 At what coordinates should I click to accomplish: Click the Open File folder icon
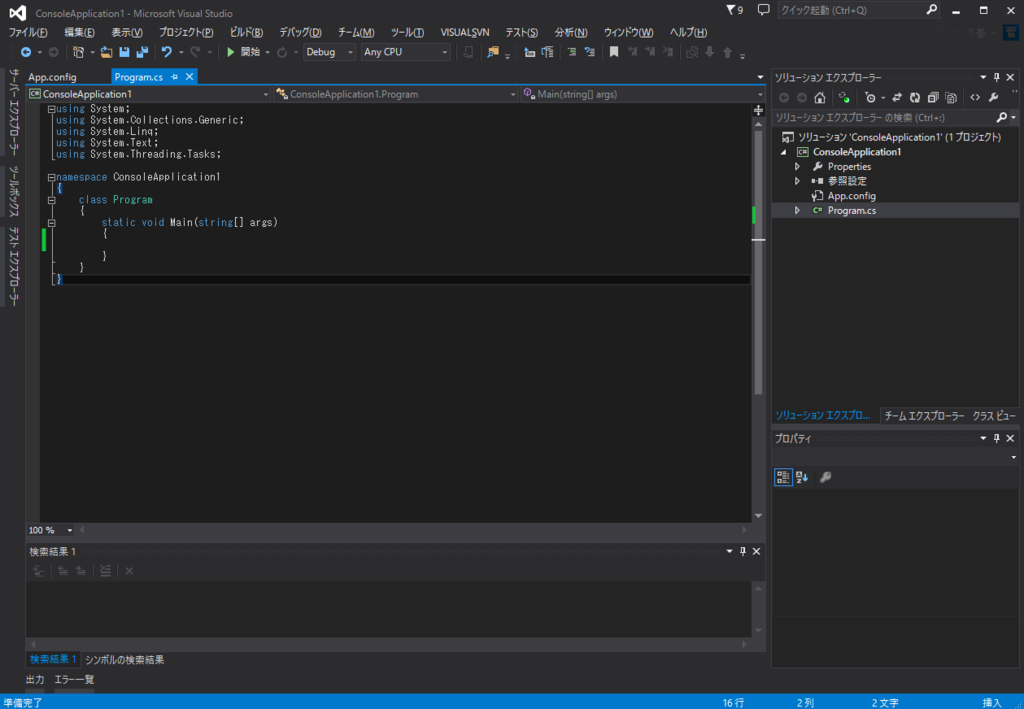tap(106, 52)
